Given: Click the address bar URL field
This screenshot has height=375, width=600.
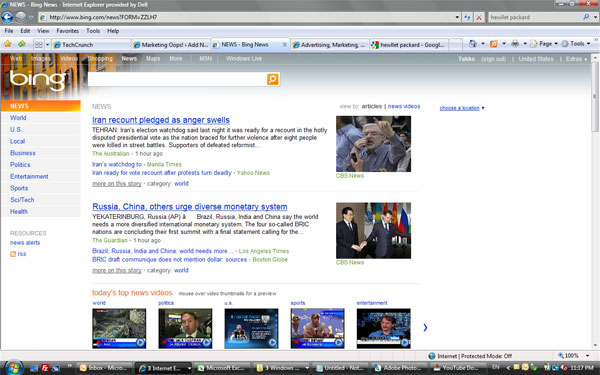Looking at the screenshot, I should pos(247,17).
